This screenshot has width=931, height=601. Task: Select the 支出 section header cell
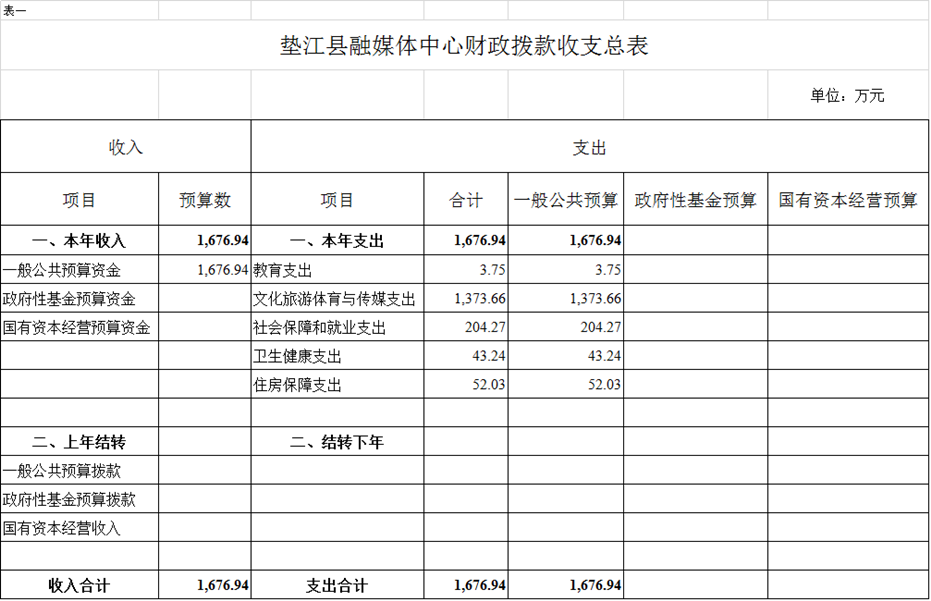coord(589,147)
